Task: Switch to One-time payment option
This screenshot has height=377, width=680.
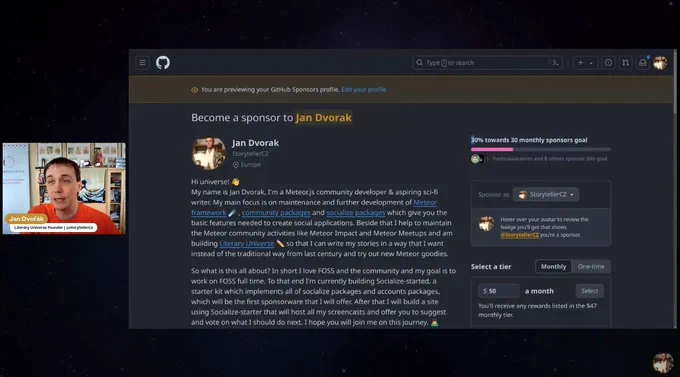Action: [591, 266]
